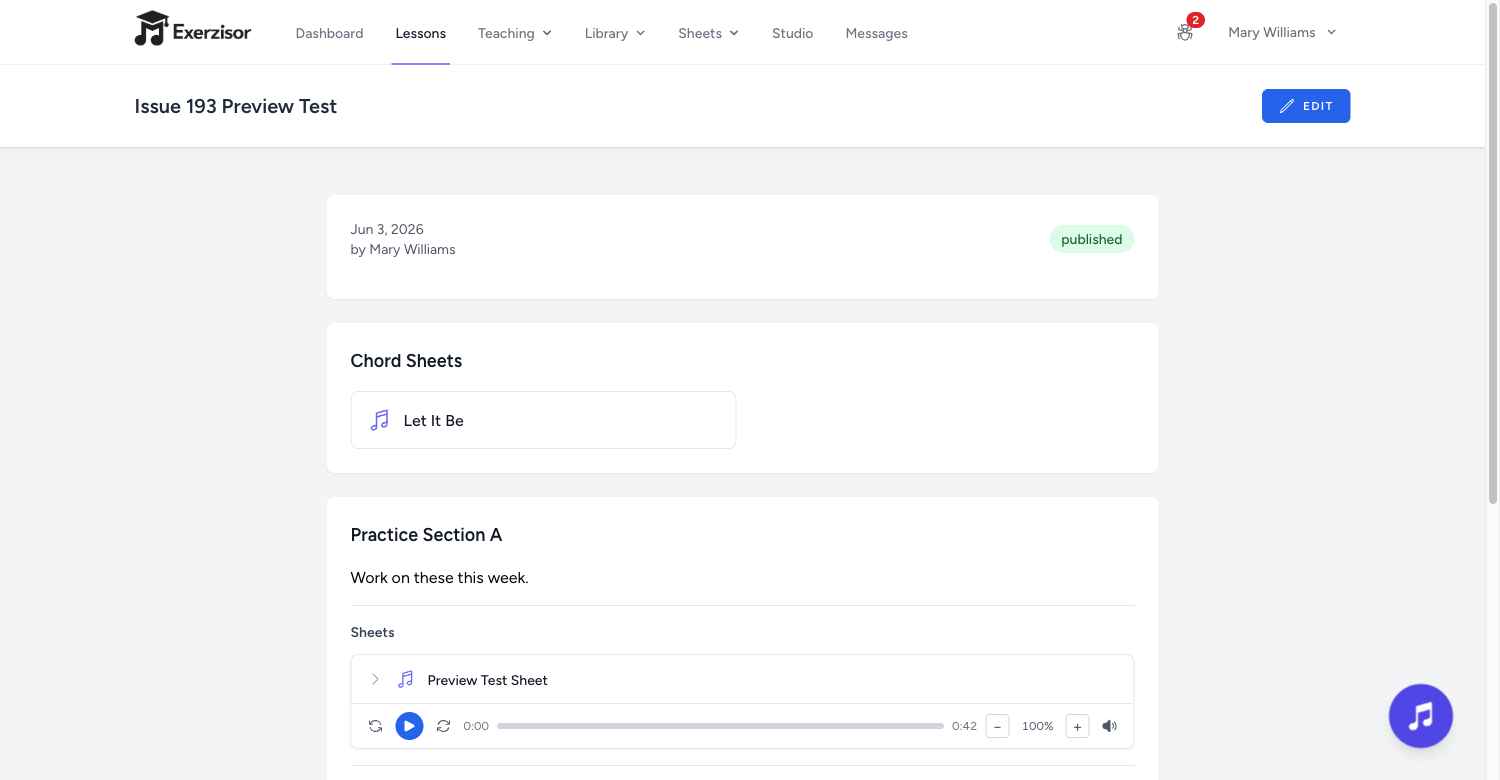This screenshot has width=1500, height=780.
Task: Click the EDIT button
Action: 1306,106
